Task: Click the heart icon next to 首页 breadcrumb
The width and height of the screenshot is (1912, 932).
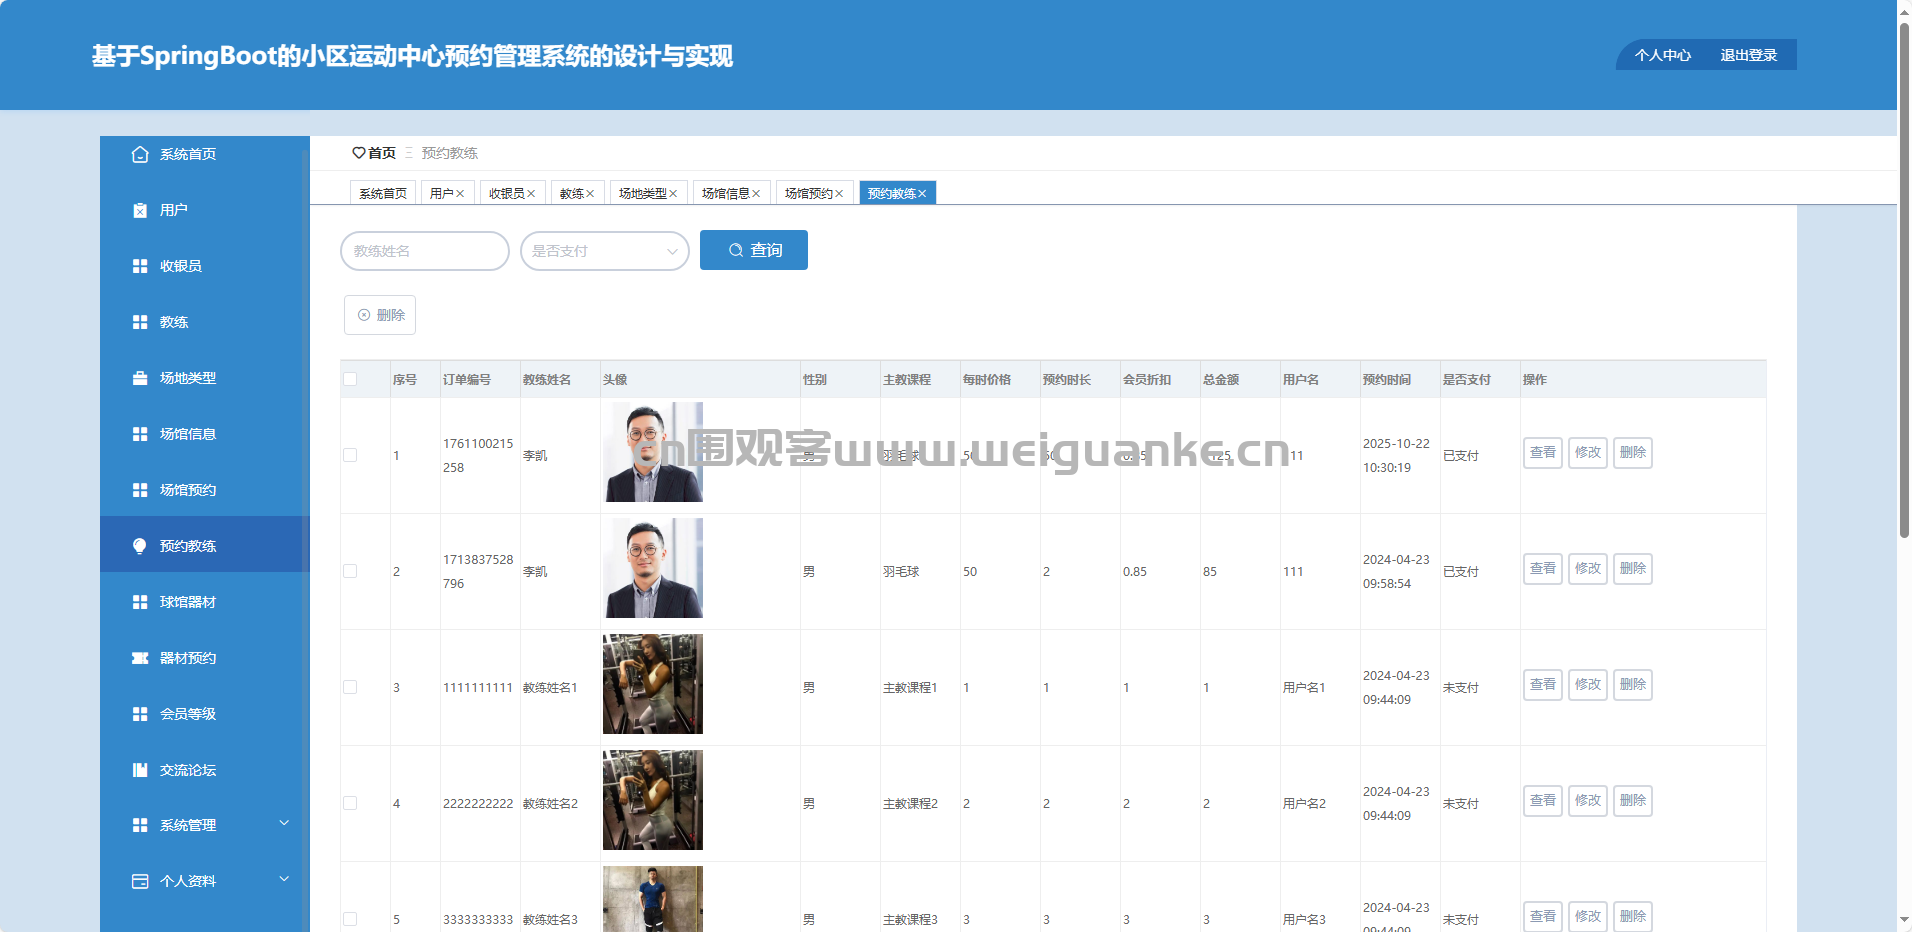Action: (358, 153)
